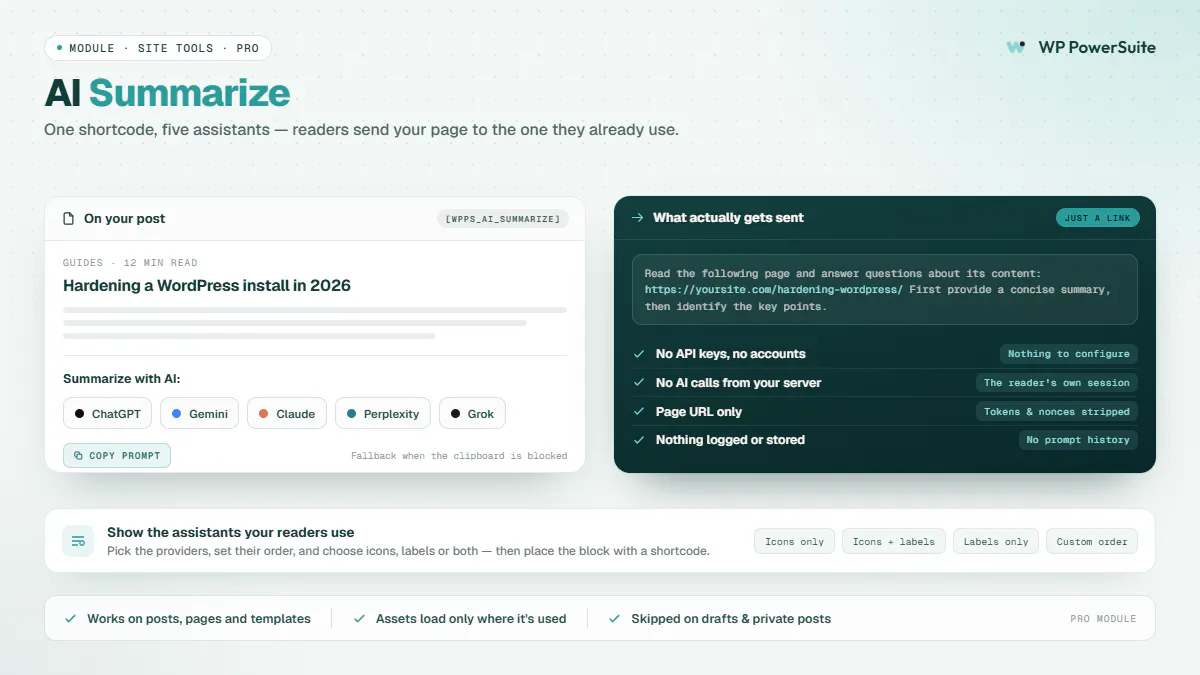The height and width of the screenshot is (675, 1200).
Task: Click checkmark beside Nothing logged or stored
Action: (638, 439)
